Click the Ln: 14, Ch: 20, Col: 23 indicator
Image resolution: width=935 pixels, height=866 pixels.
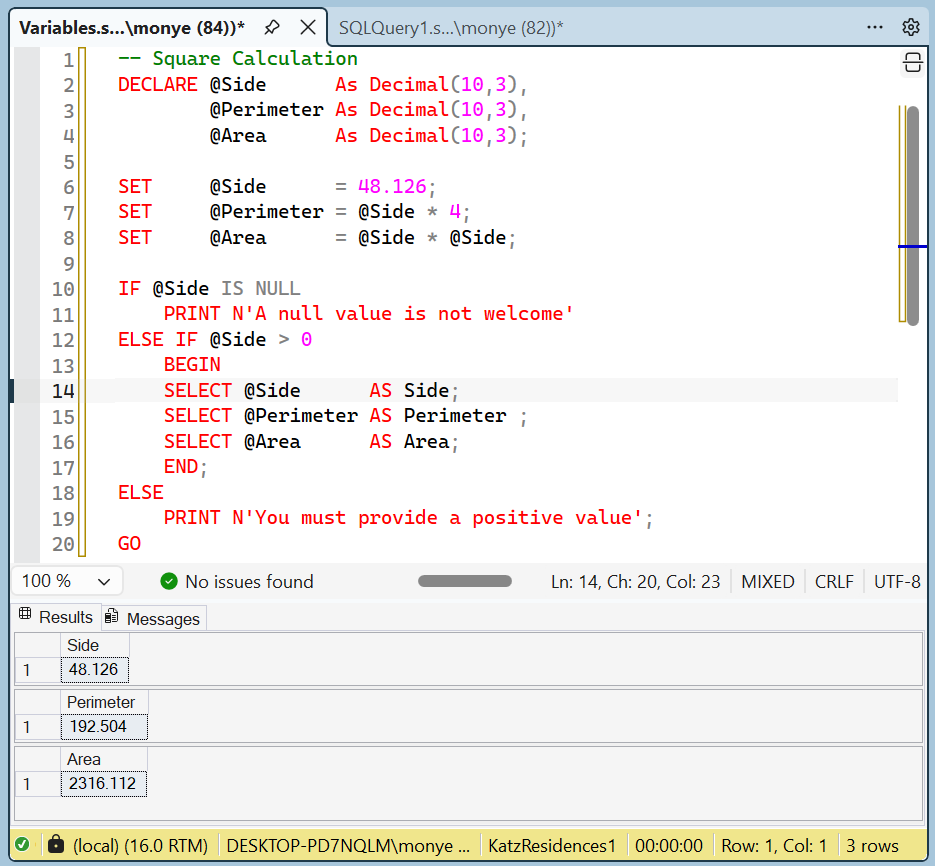tap(635, 582)
